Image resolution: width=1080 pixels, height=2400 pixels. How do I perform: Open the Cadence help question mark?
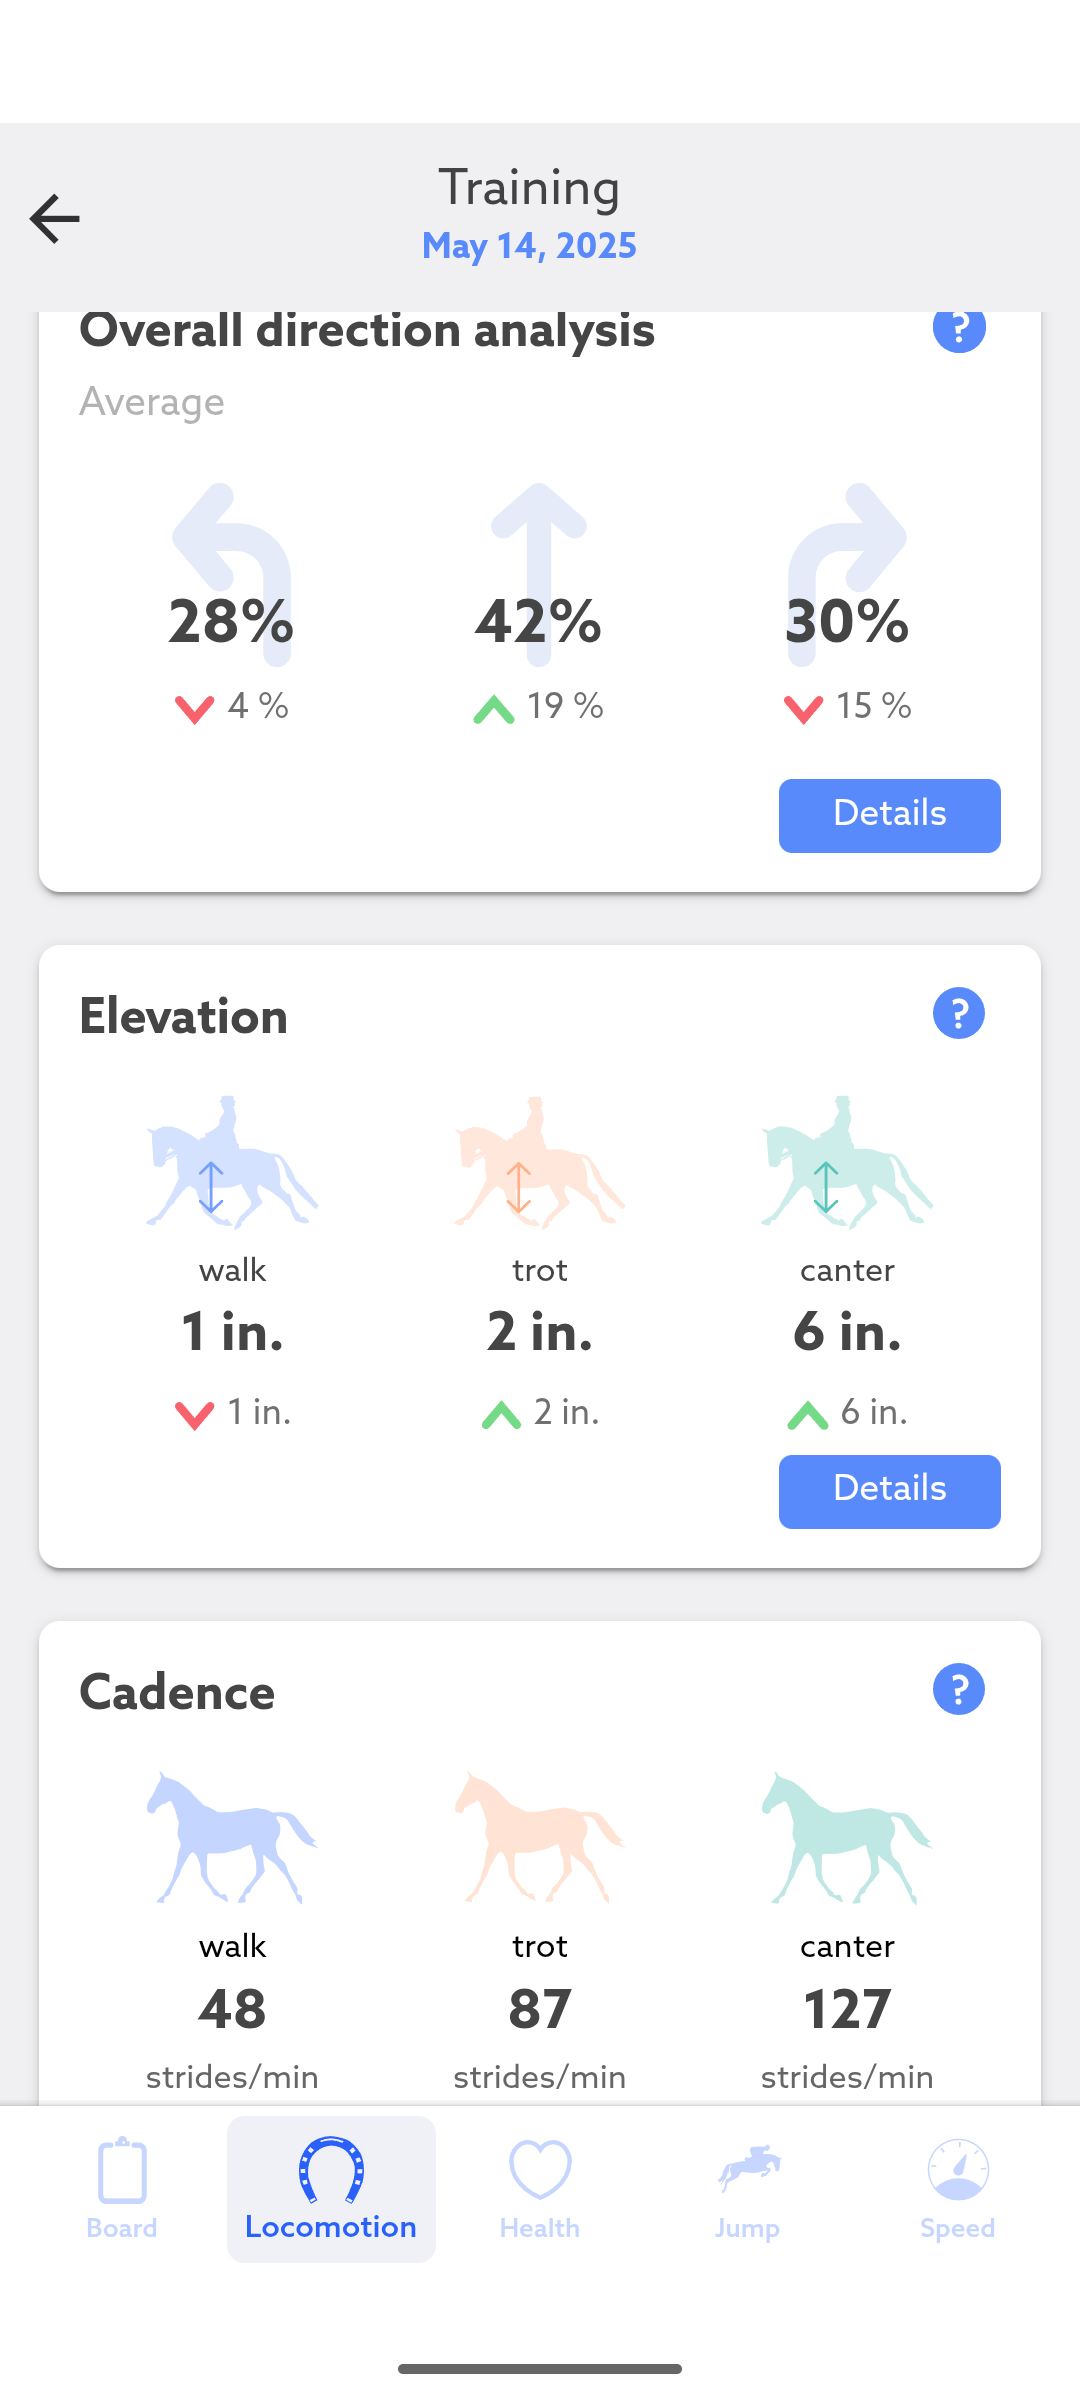pos(958,1689)
